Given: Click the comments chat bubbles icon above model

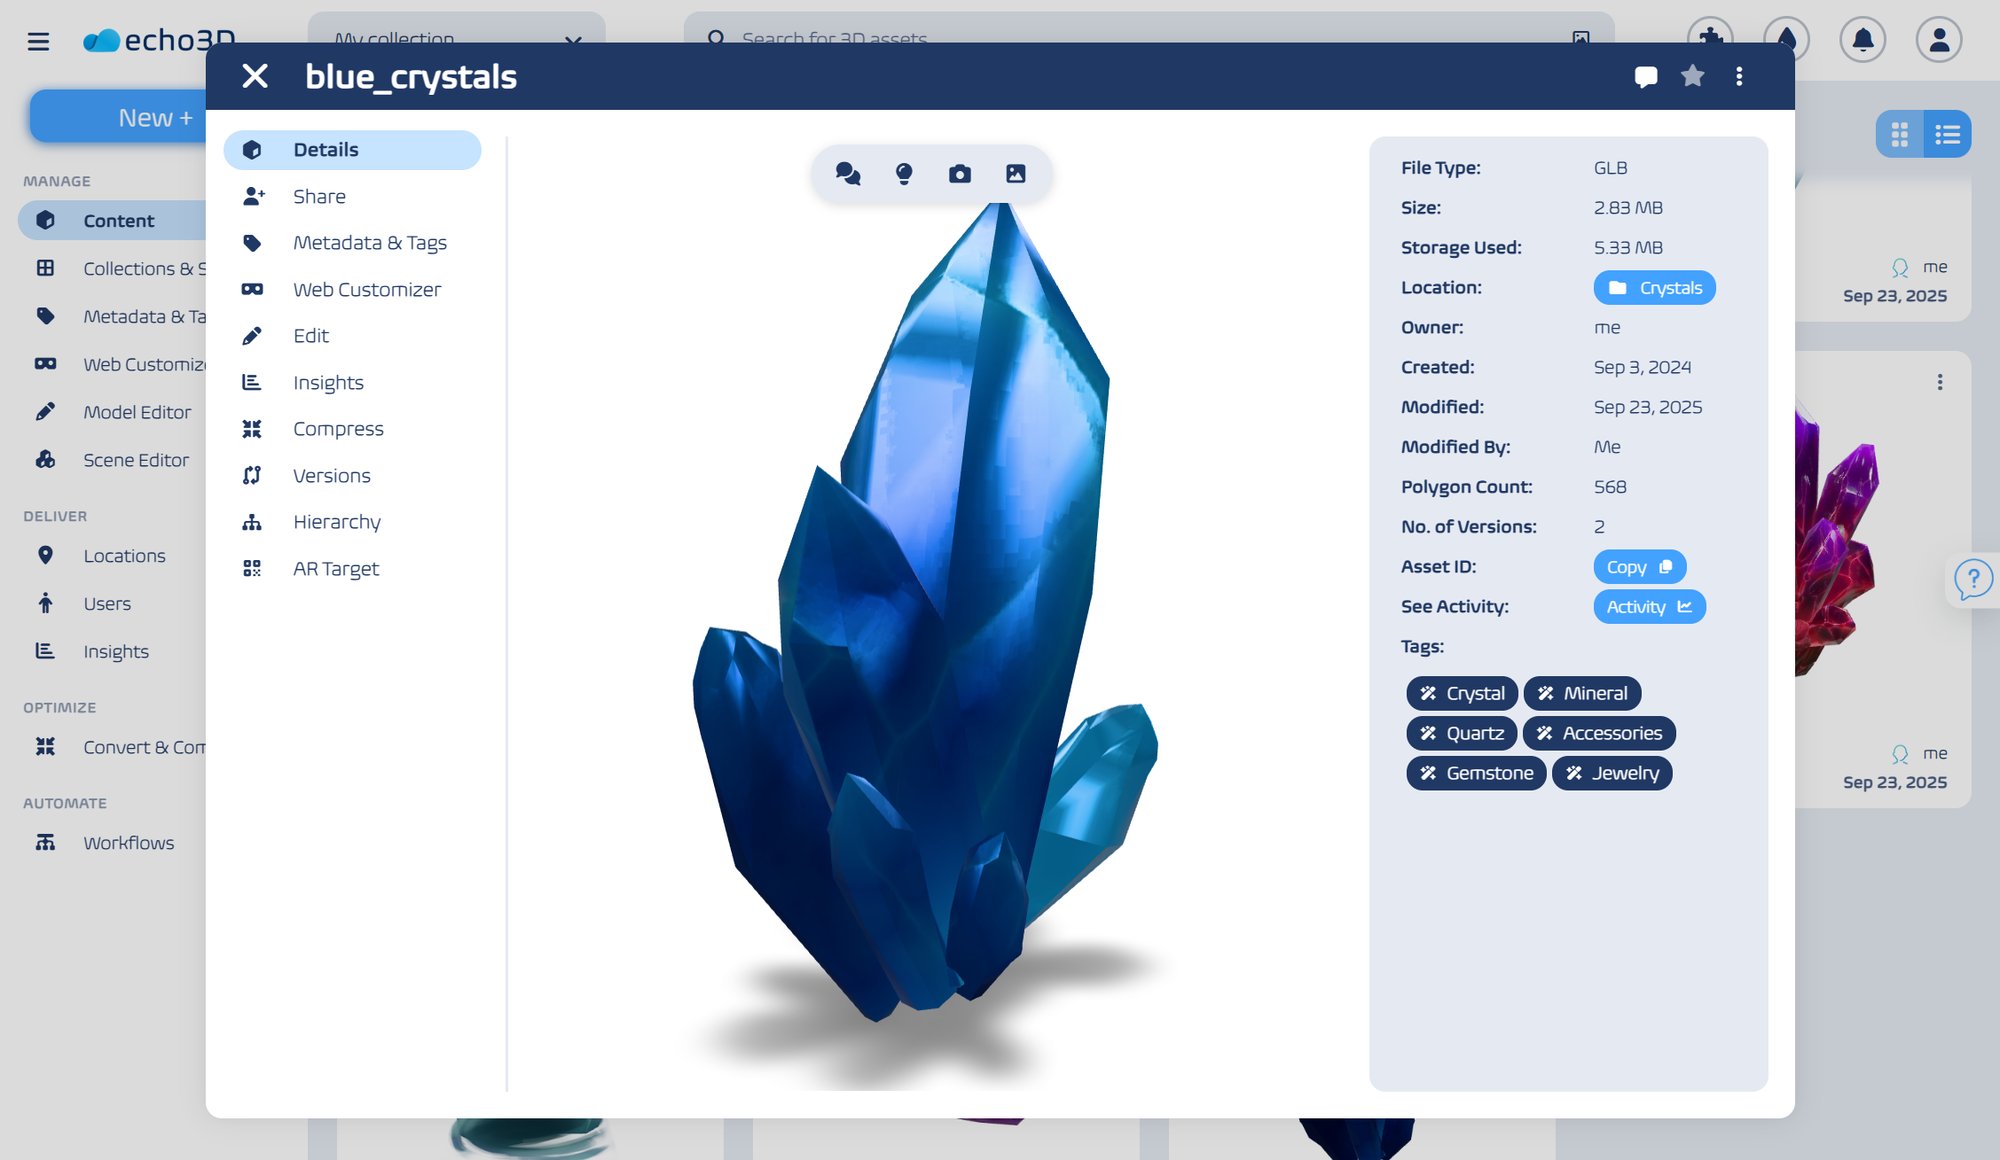Looking at the screenshot, I should (x=848, y=174).
